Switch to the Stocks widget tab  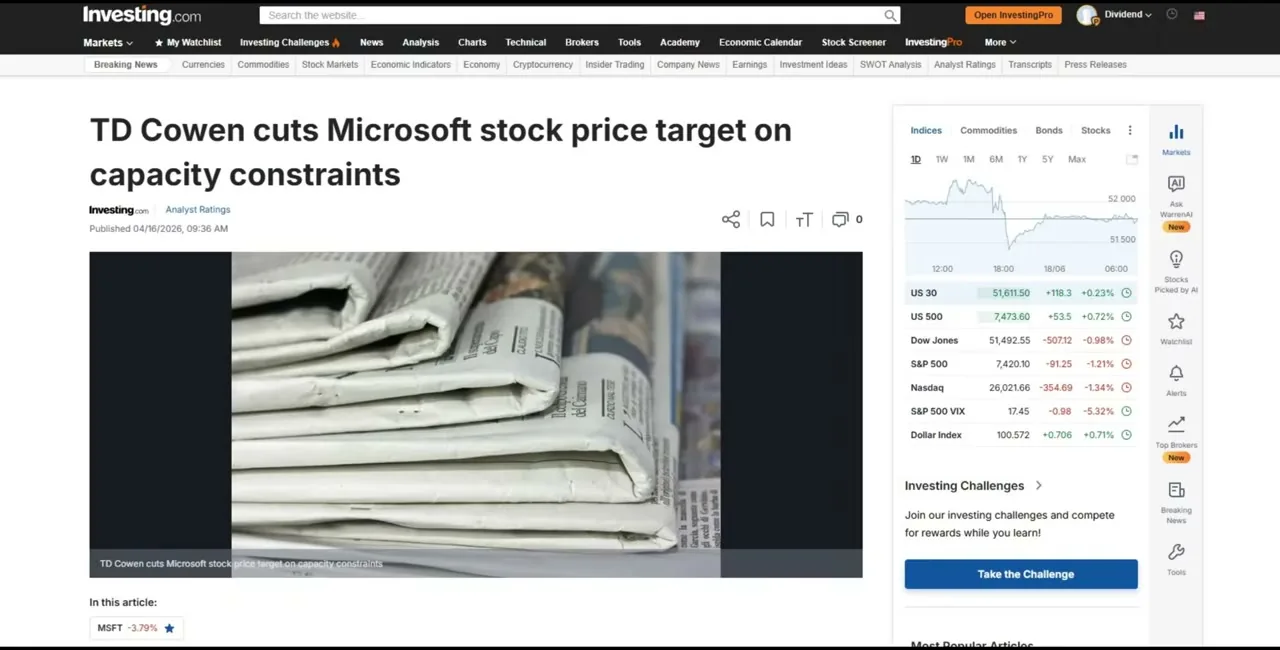(x=1096, y=130)
